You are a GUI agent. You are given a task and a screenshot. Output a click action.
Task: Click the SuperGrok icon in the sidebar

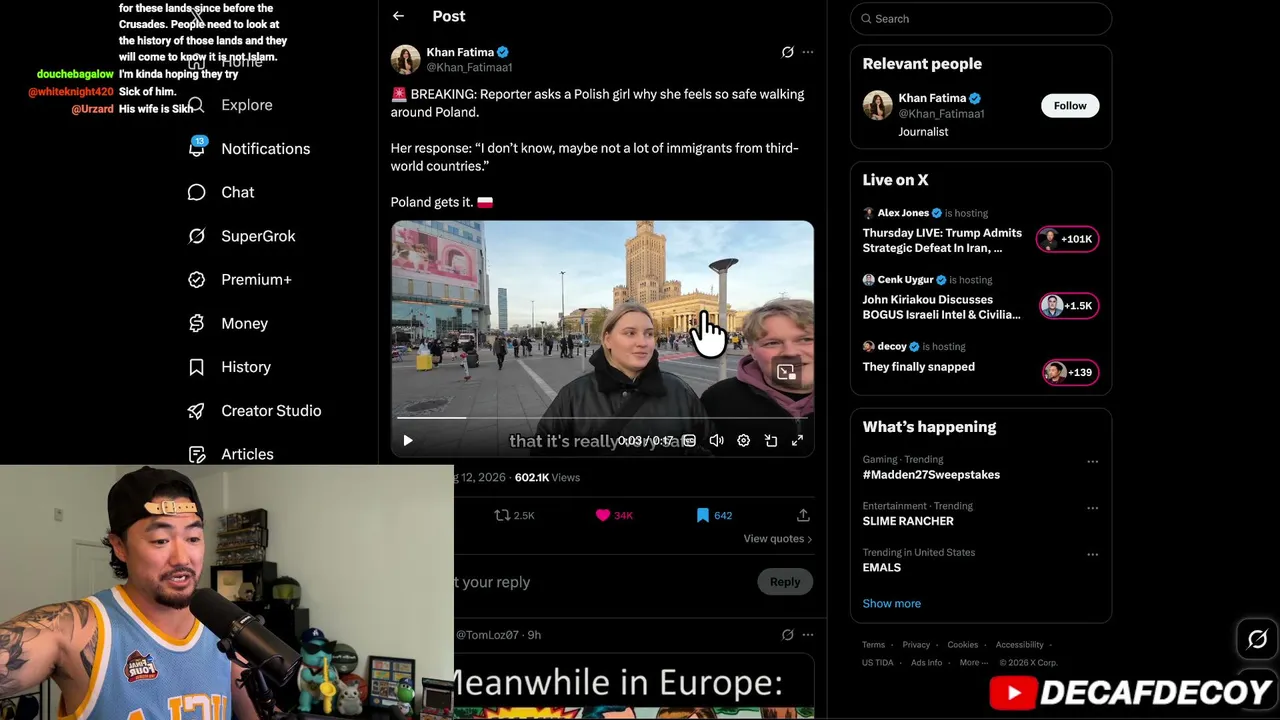point(197,236)
